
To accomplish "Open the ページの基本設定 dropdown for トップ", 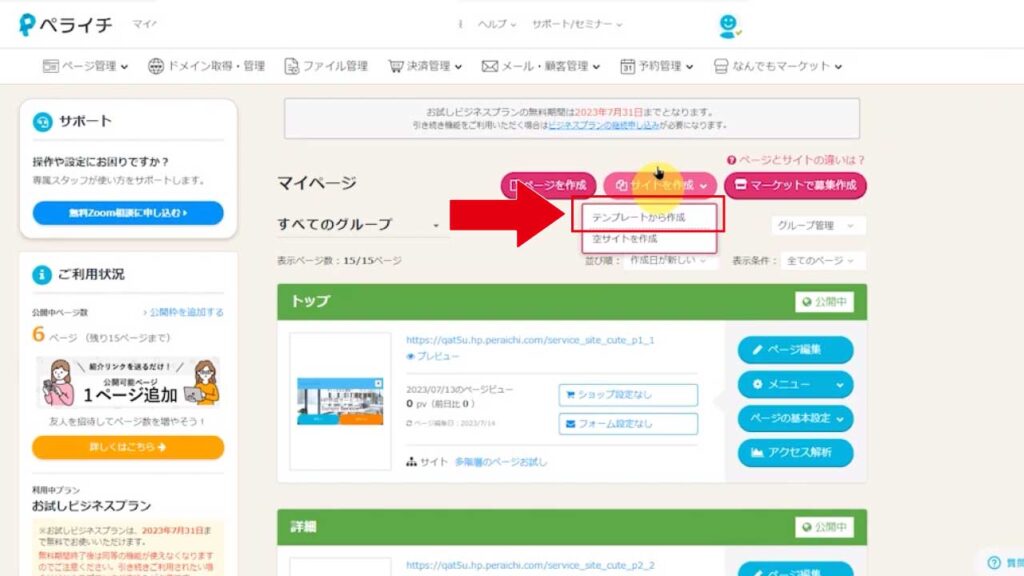I will 795,419.
